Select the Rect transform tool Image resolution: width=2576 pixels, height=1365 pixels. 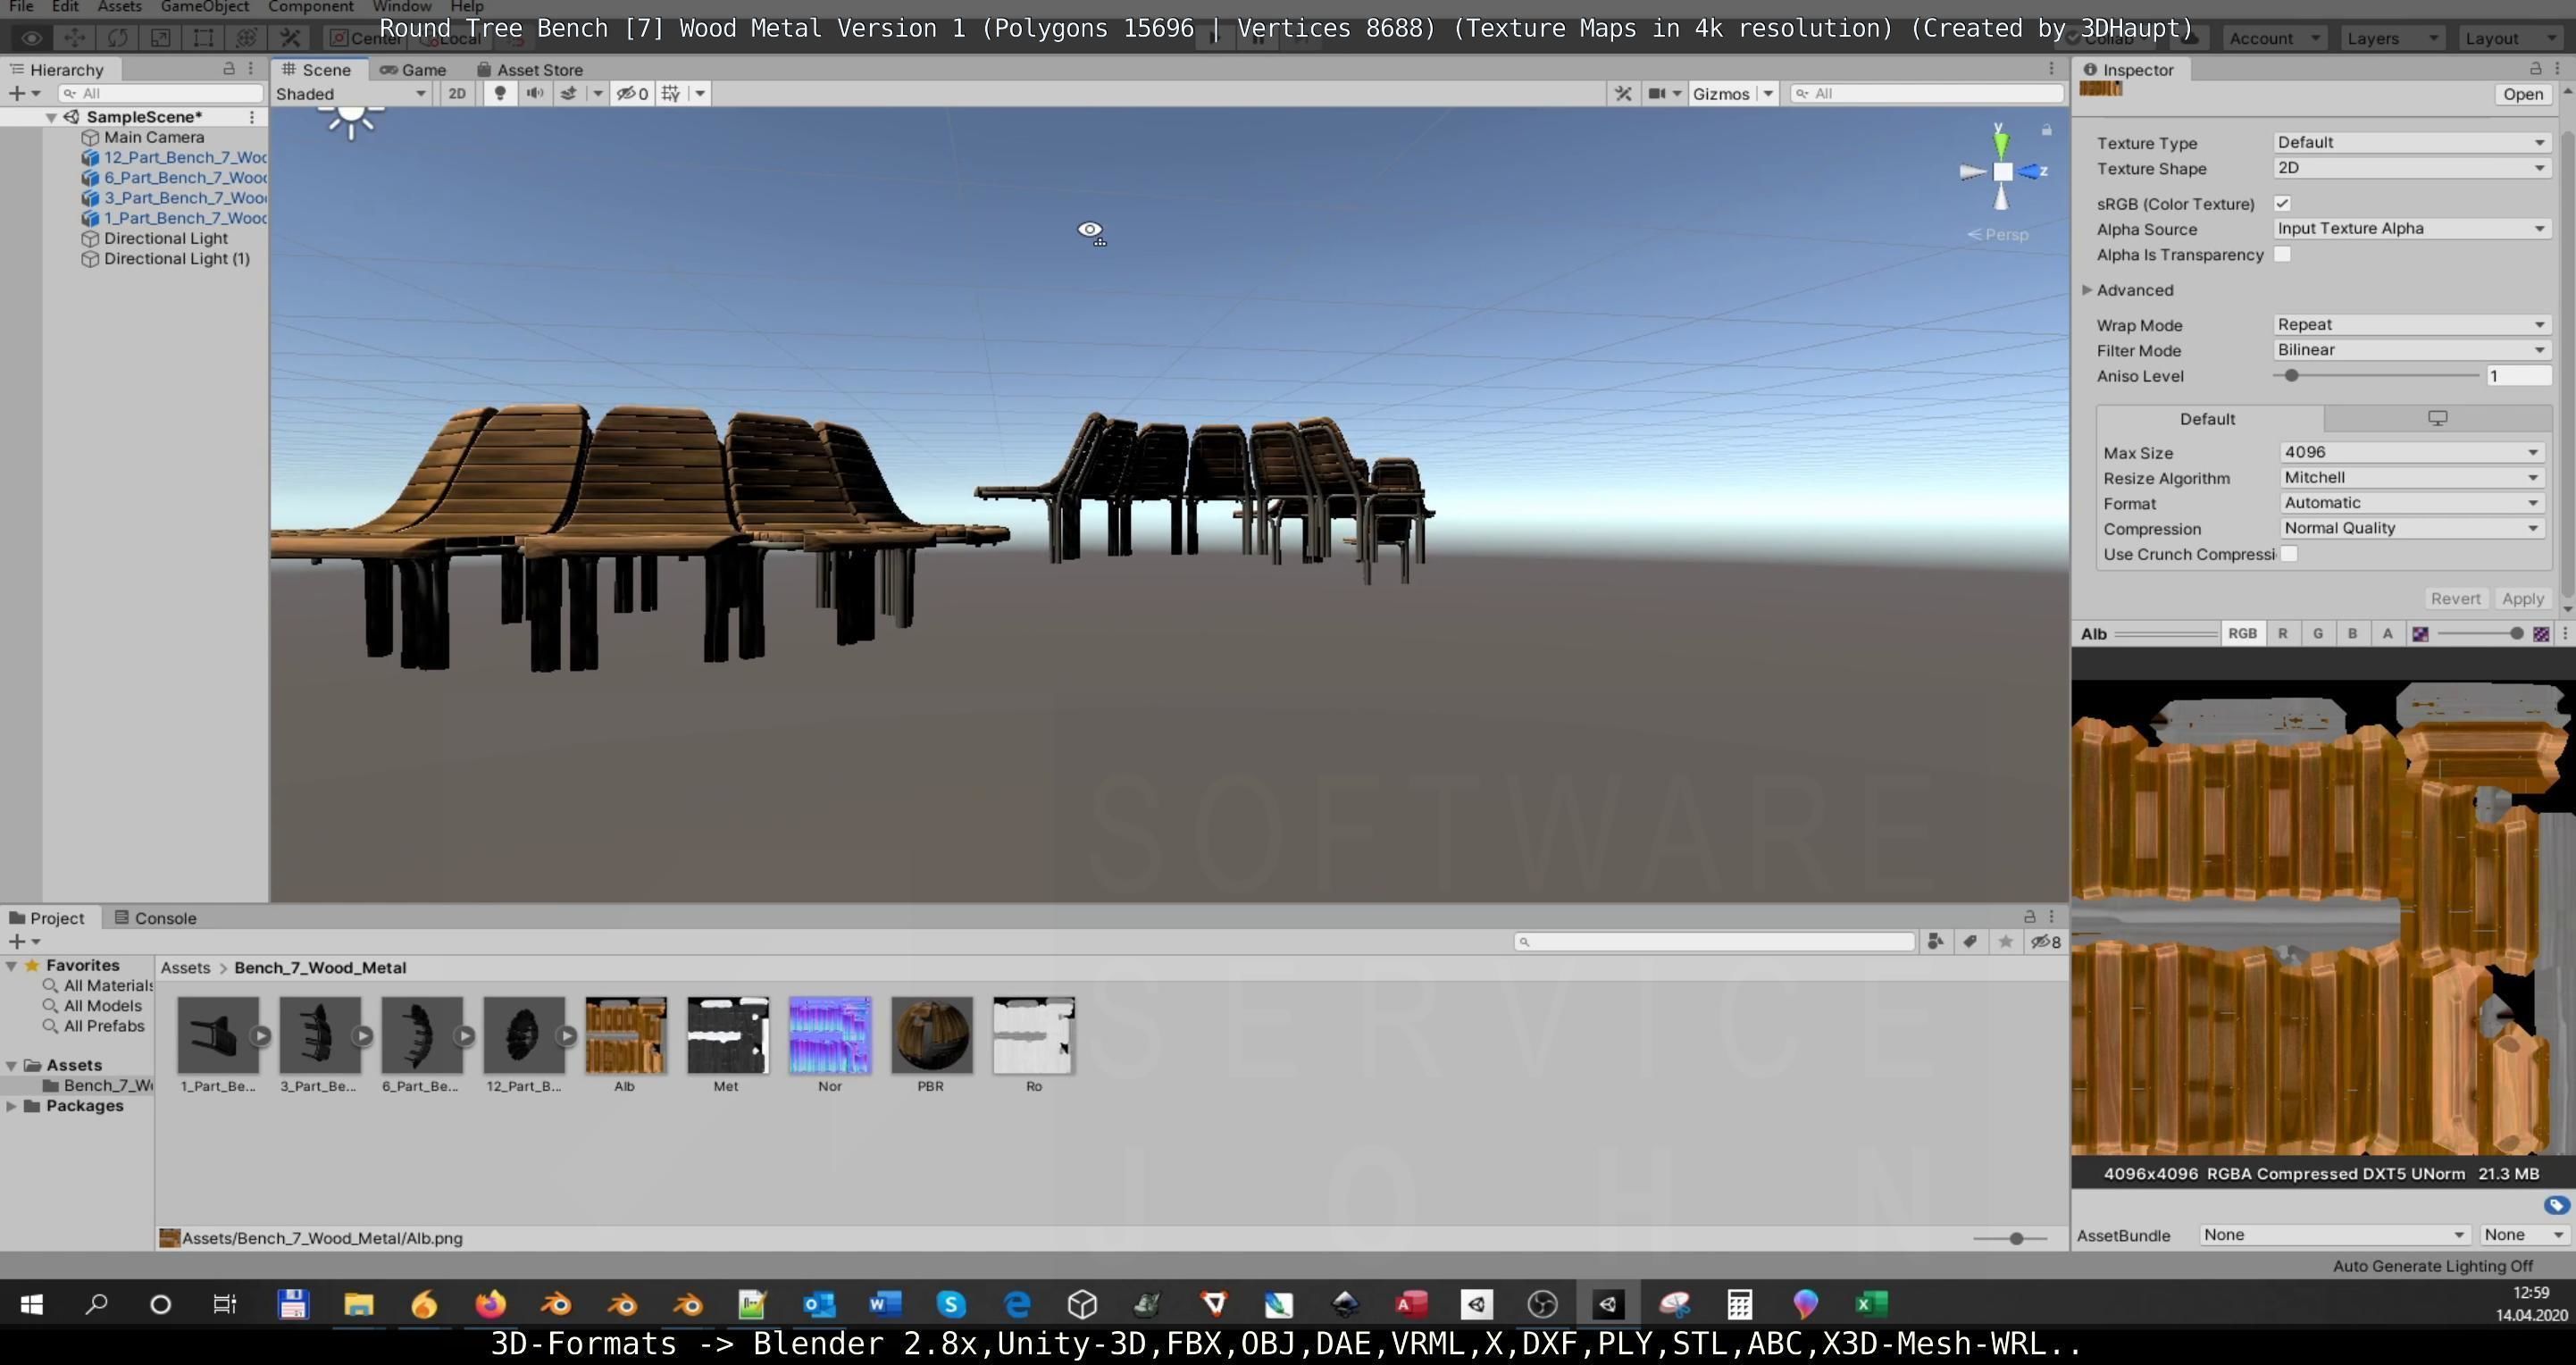(x=203, y=38)
